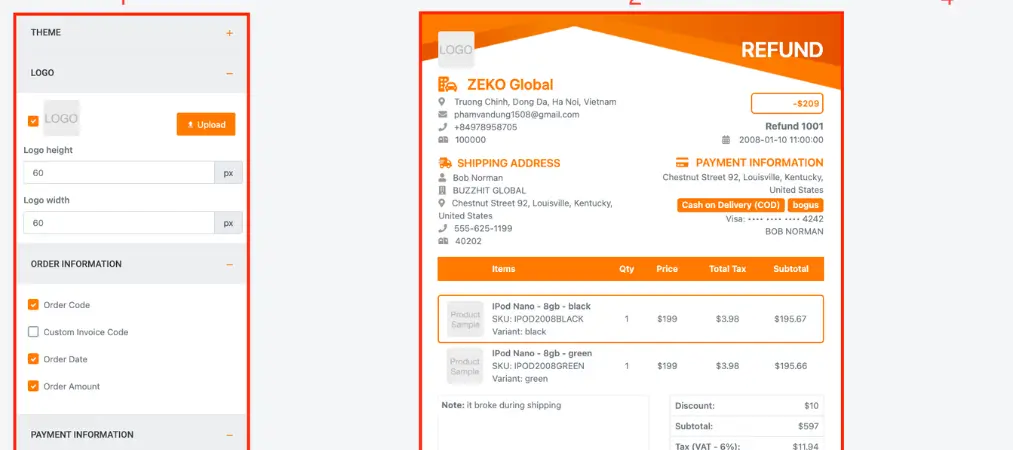The image size is (1013, 450).
Task: Collapse the ORDER INFORMATION section
Action: (229, 264)
